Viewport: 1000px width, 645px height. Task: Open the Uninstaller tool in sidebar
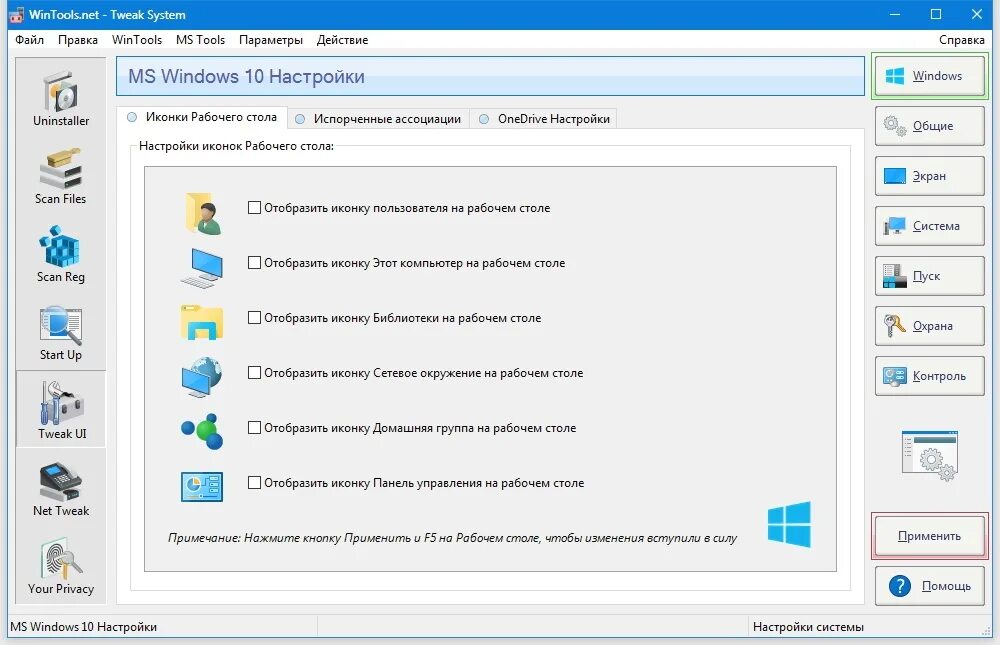61,98
